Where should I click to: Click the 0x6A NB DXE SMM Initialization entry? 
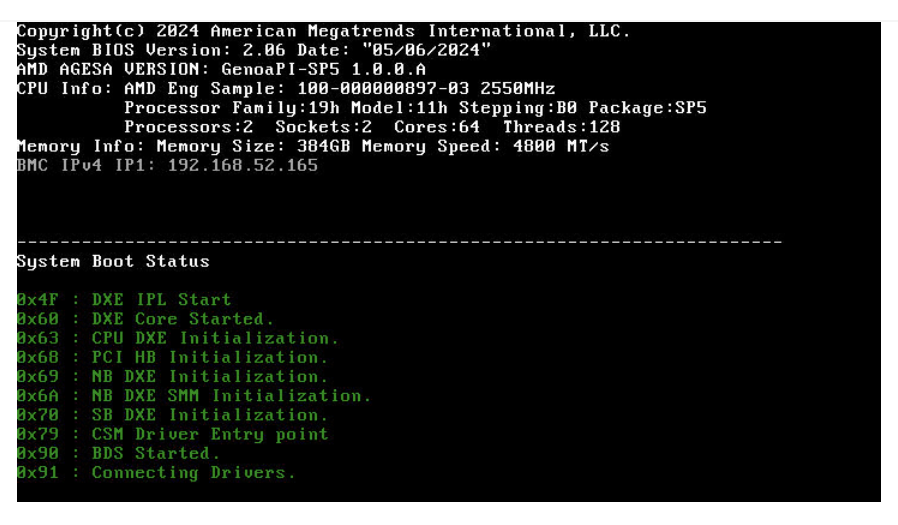[194, 396]
